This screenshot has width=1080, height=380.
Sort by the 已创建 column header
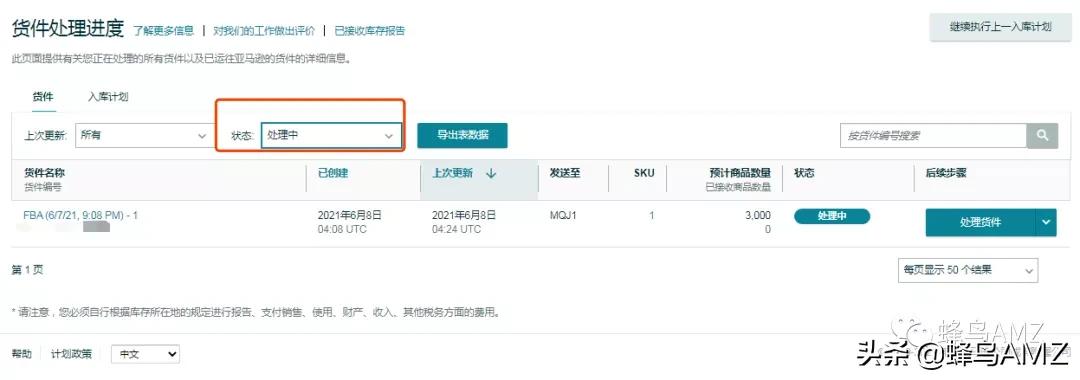333,173
